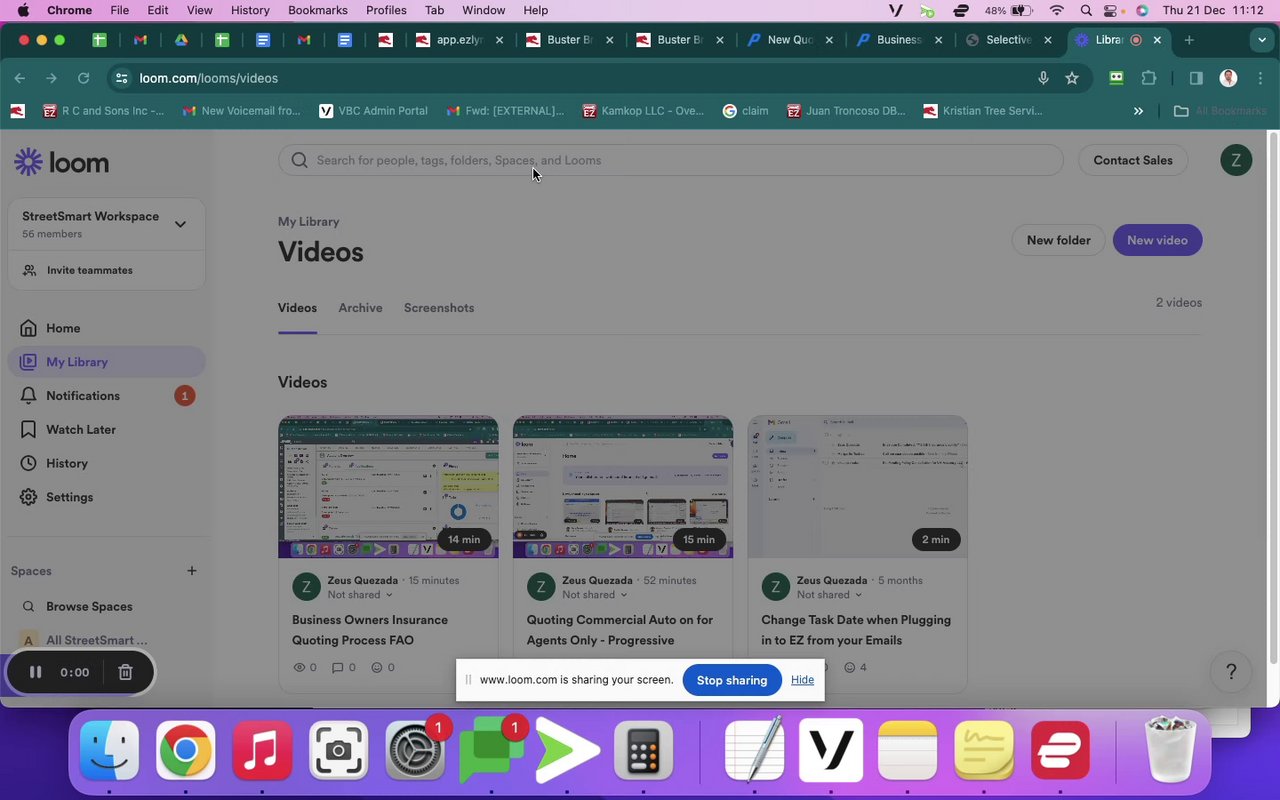The height and width of the screenshot is (800, 1280).
Task: Add a new Space with plus icon
Action: [191, 571]
